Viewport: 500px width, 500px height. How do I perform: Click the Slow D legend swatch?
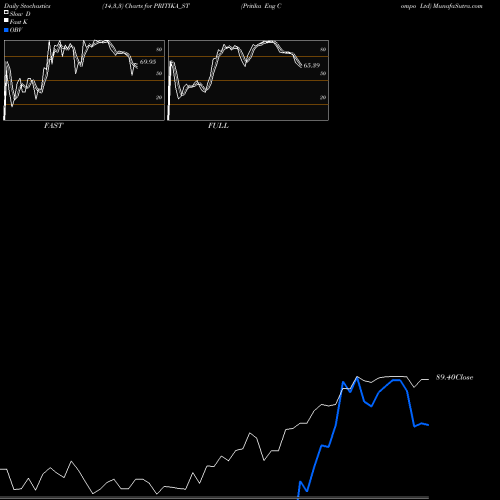point(6,12)
